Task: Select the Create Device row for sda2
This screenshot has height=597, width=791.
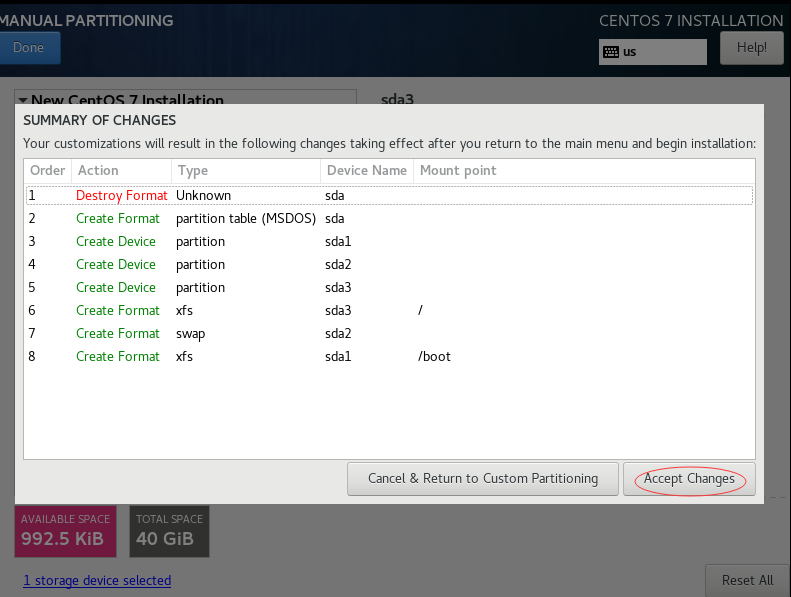Action: pyautogui.click(x=389, y=264)
